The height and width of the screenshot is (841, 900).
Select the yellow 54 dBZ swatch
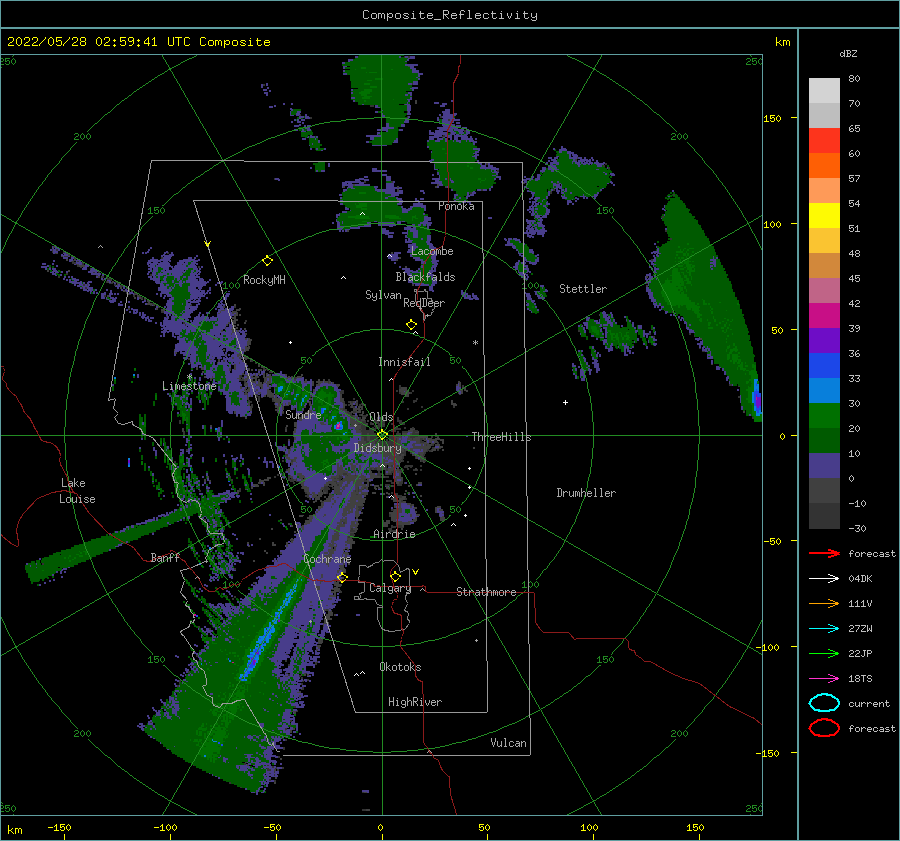pos(824,216)
